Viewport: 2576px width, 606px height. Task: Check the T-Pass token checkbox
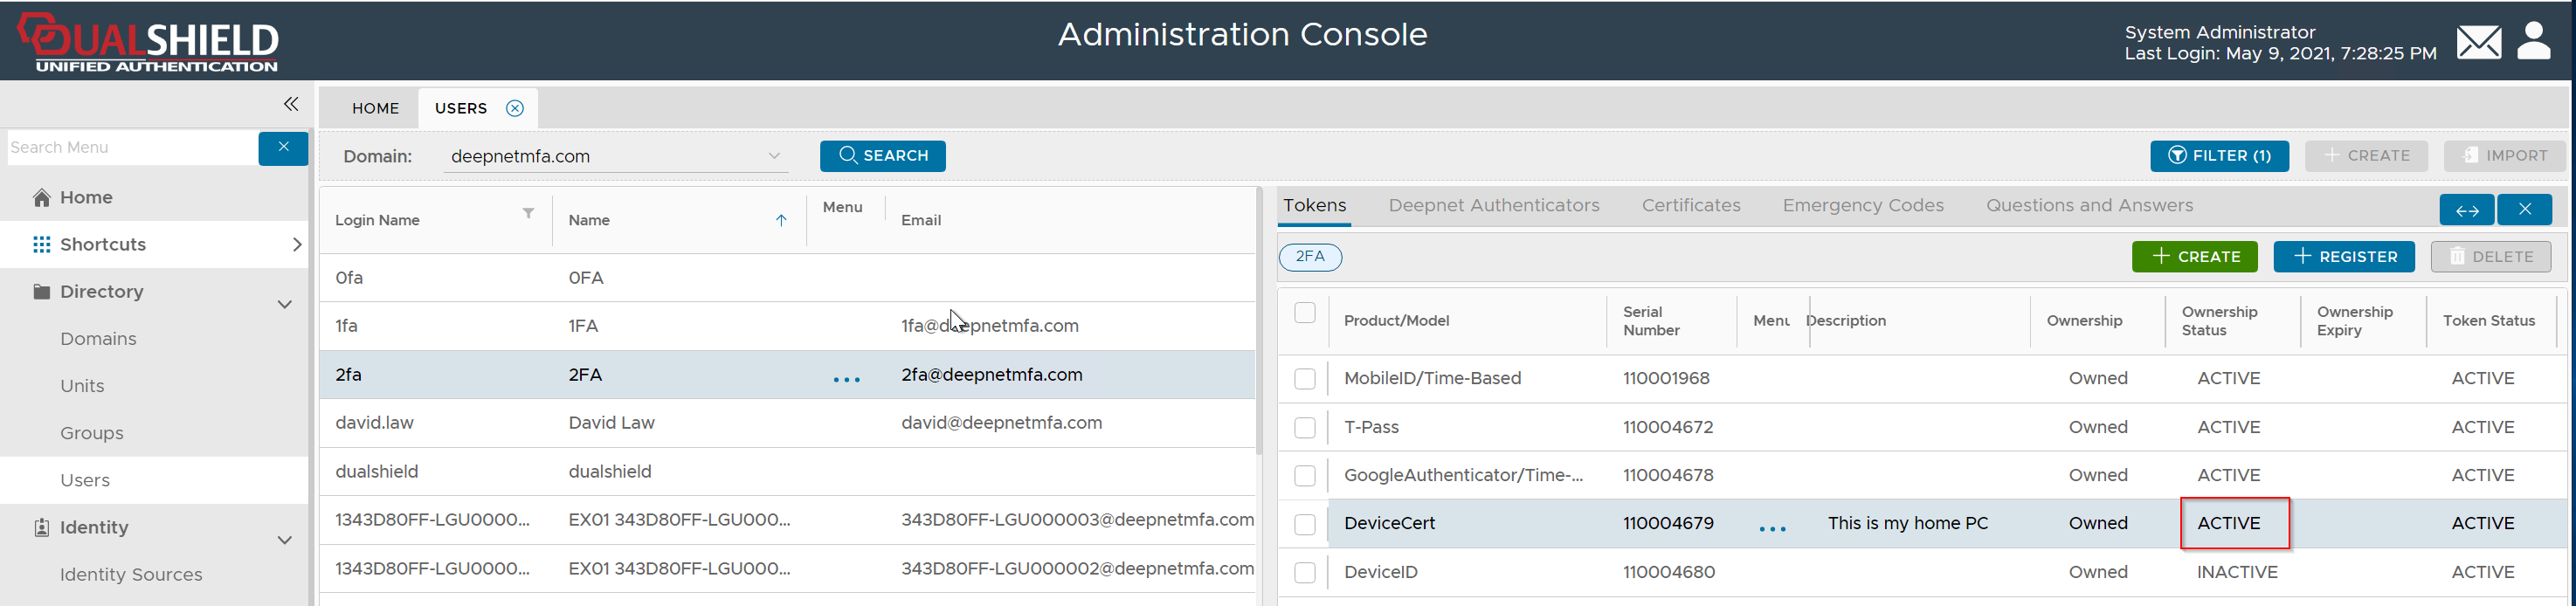coord(1304,427)
